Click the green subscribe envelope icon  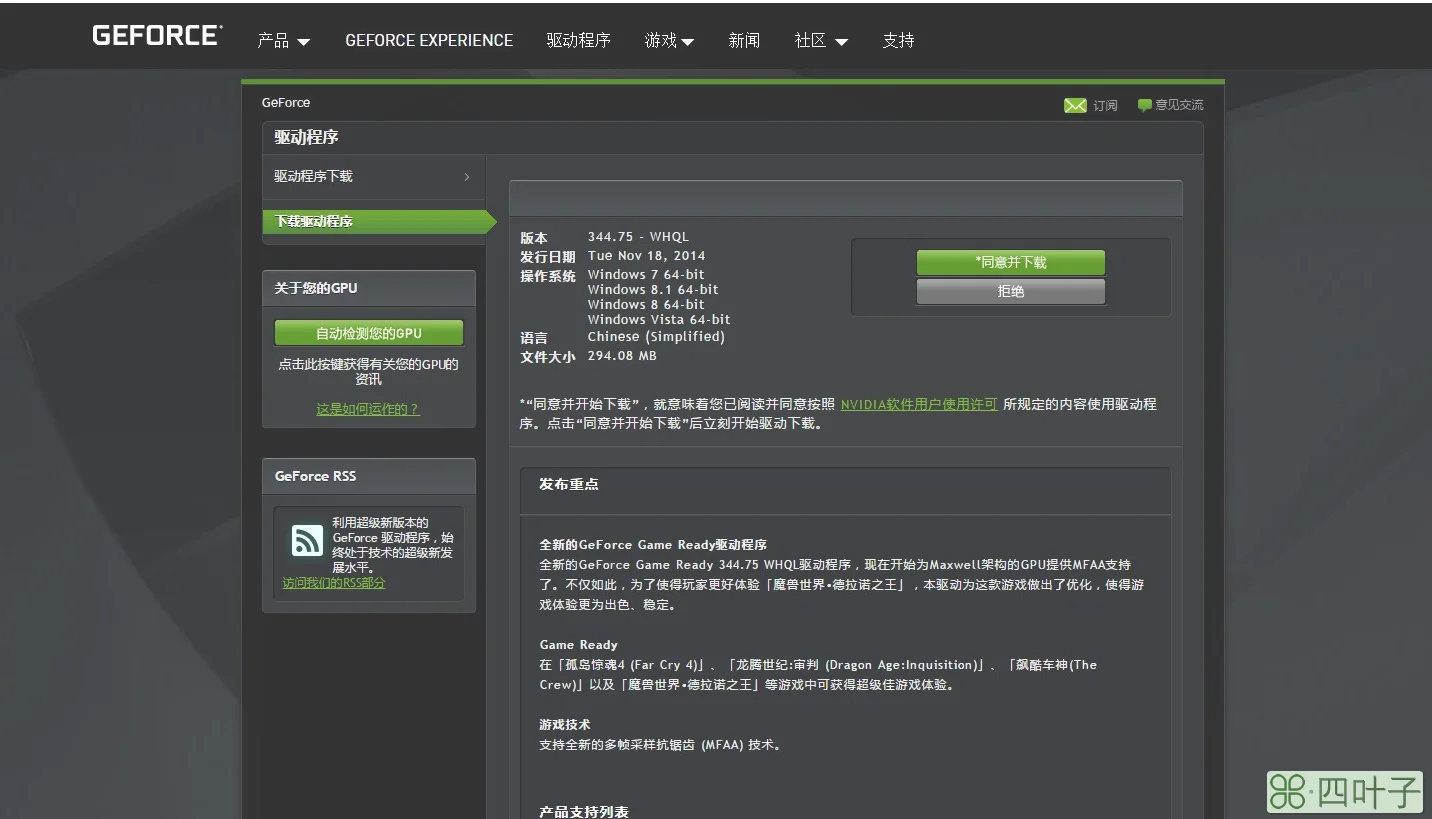[x=1075, y=105]
